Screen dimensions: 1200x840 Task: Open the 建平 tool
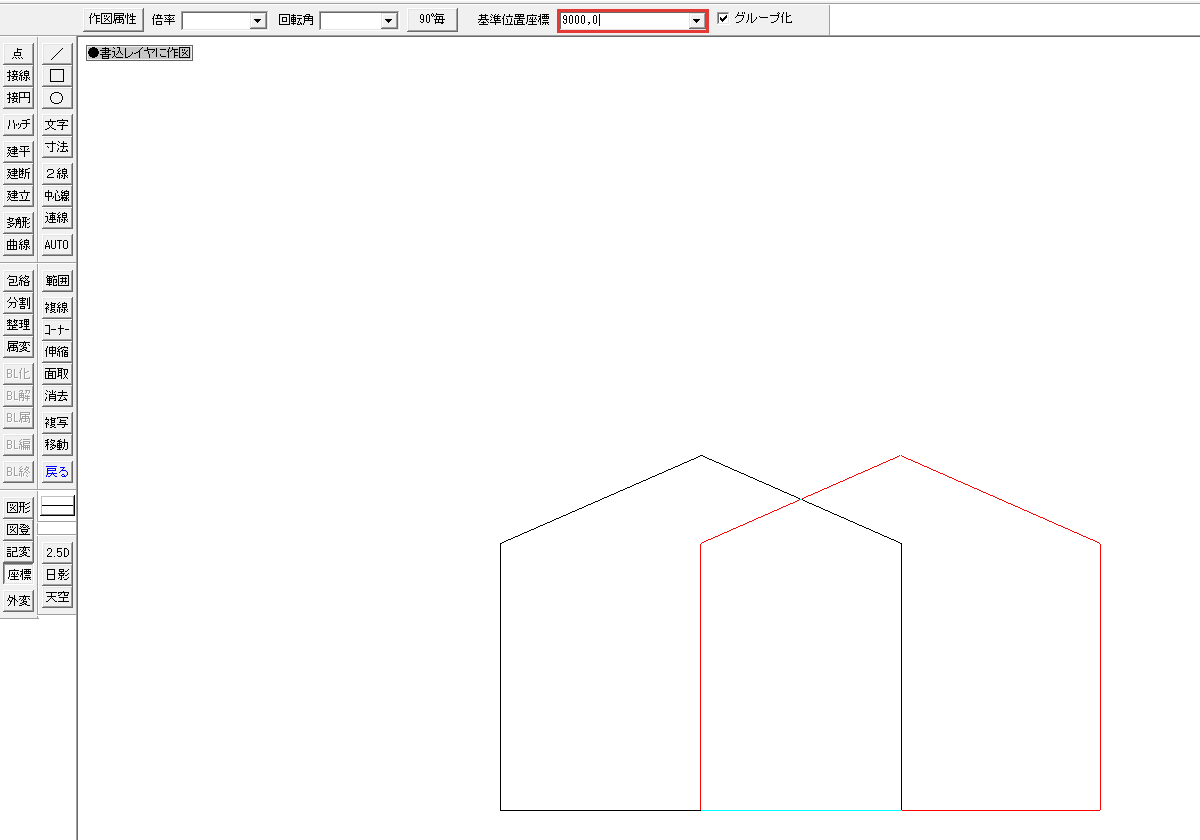tap(18, 152)
